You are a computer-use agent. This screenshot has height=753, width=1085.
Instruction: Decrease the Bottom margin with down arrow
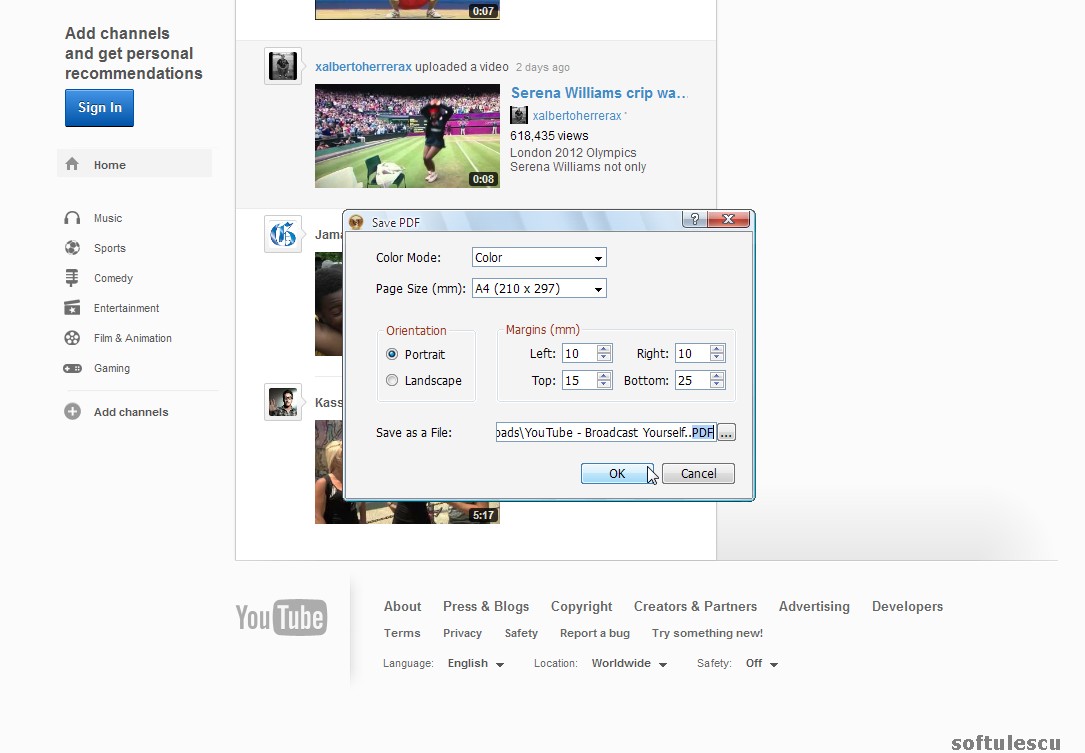(x=718, y=385)
